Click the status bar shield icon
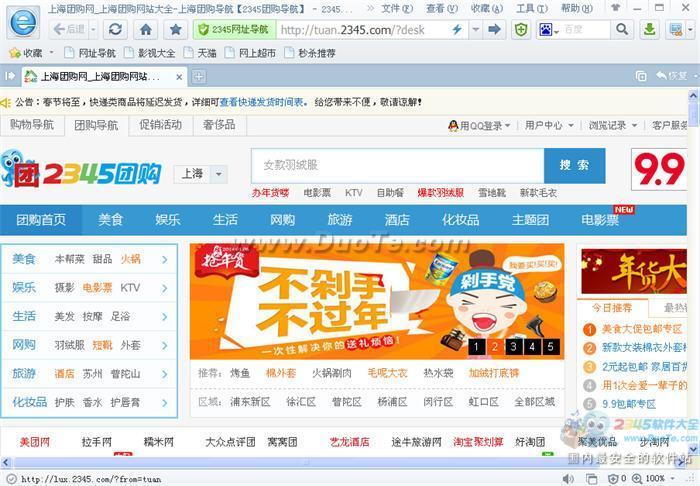This screenshot has height=486, width=700. 614,478
